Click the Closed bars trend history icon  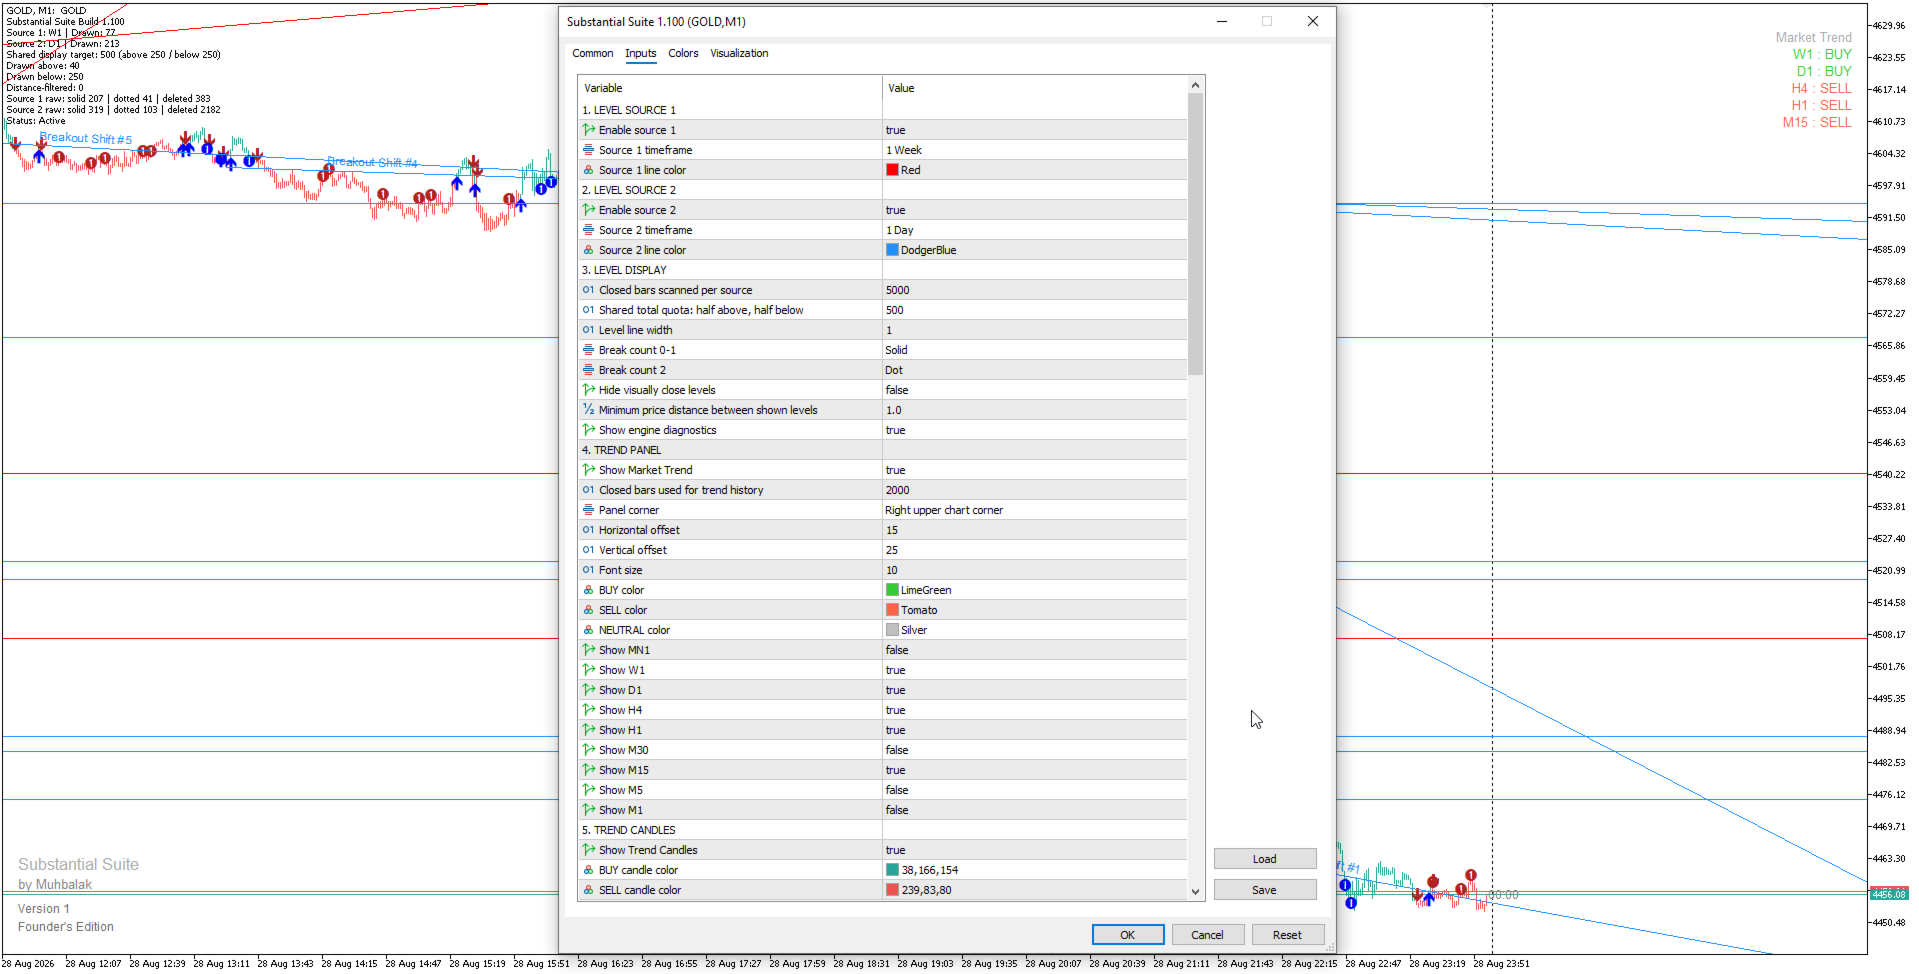point(589,490)
